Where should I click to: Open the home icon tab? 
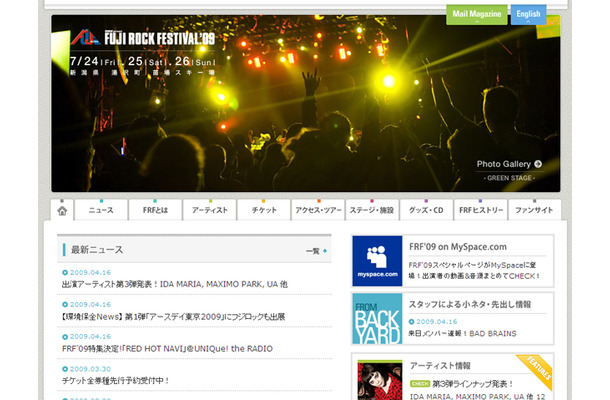pos(62,211)
